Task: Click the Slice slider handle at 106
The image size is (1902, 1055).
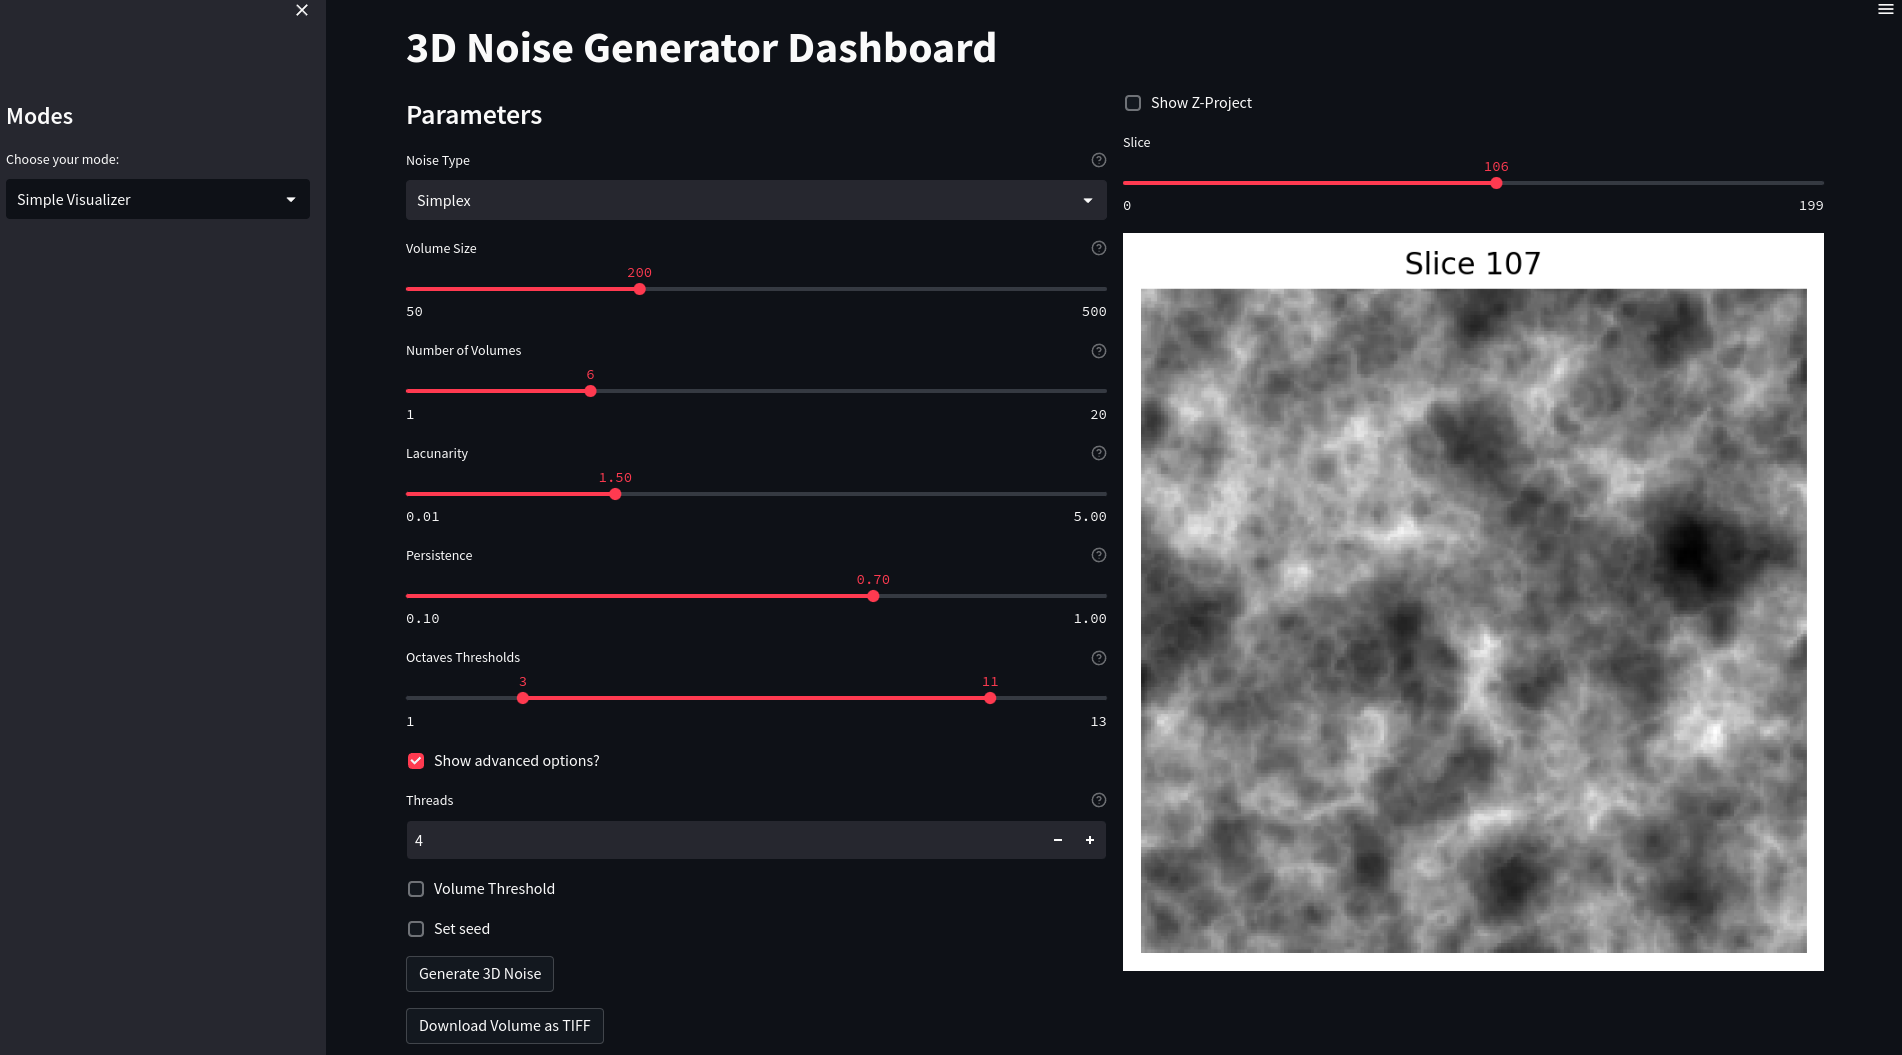Action: click(x=1496, y=183)
